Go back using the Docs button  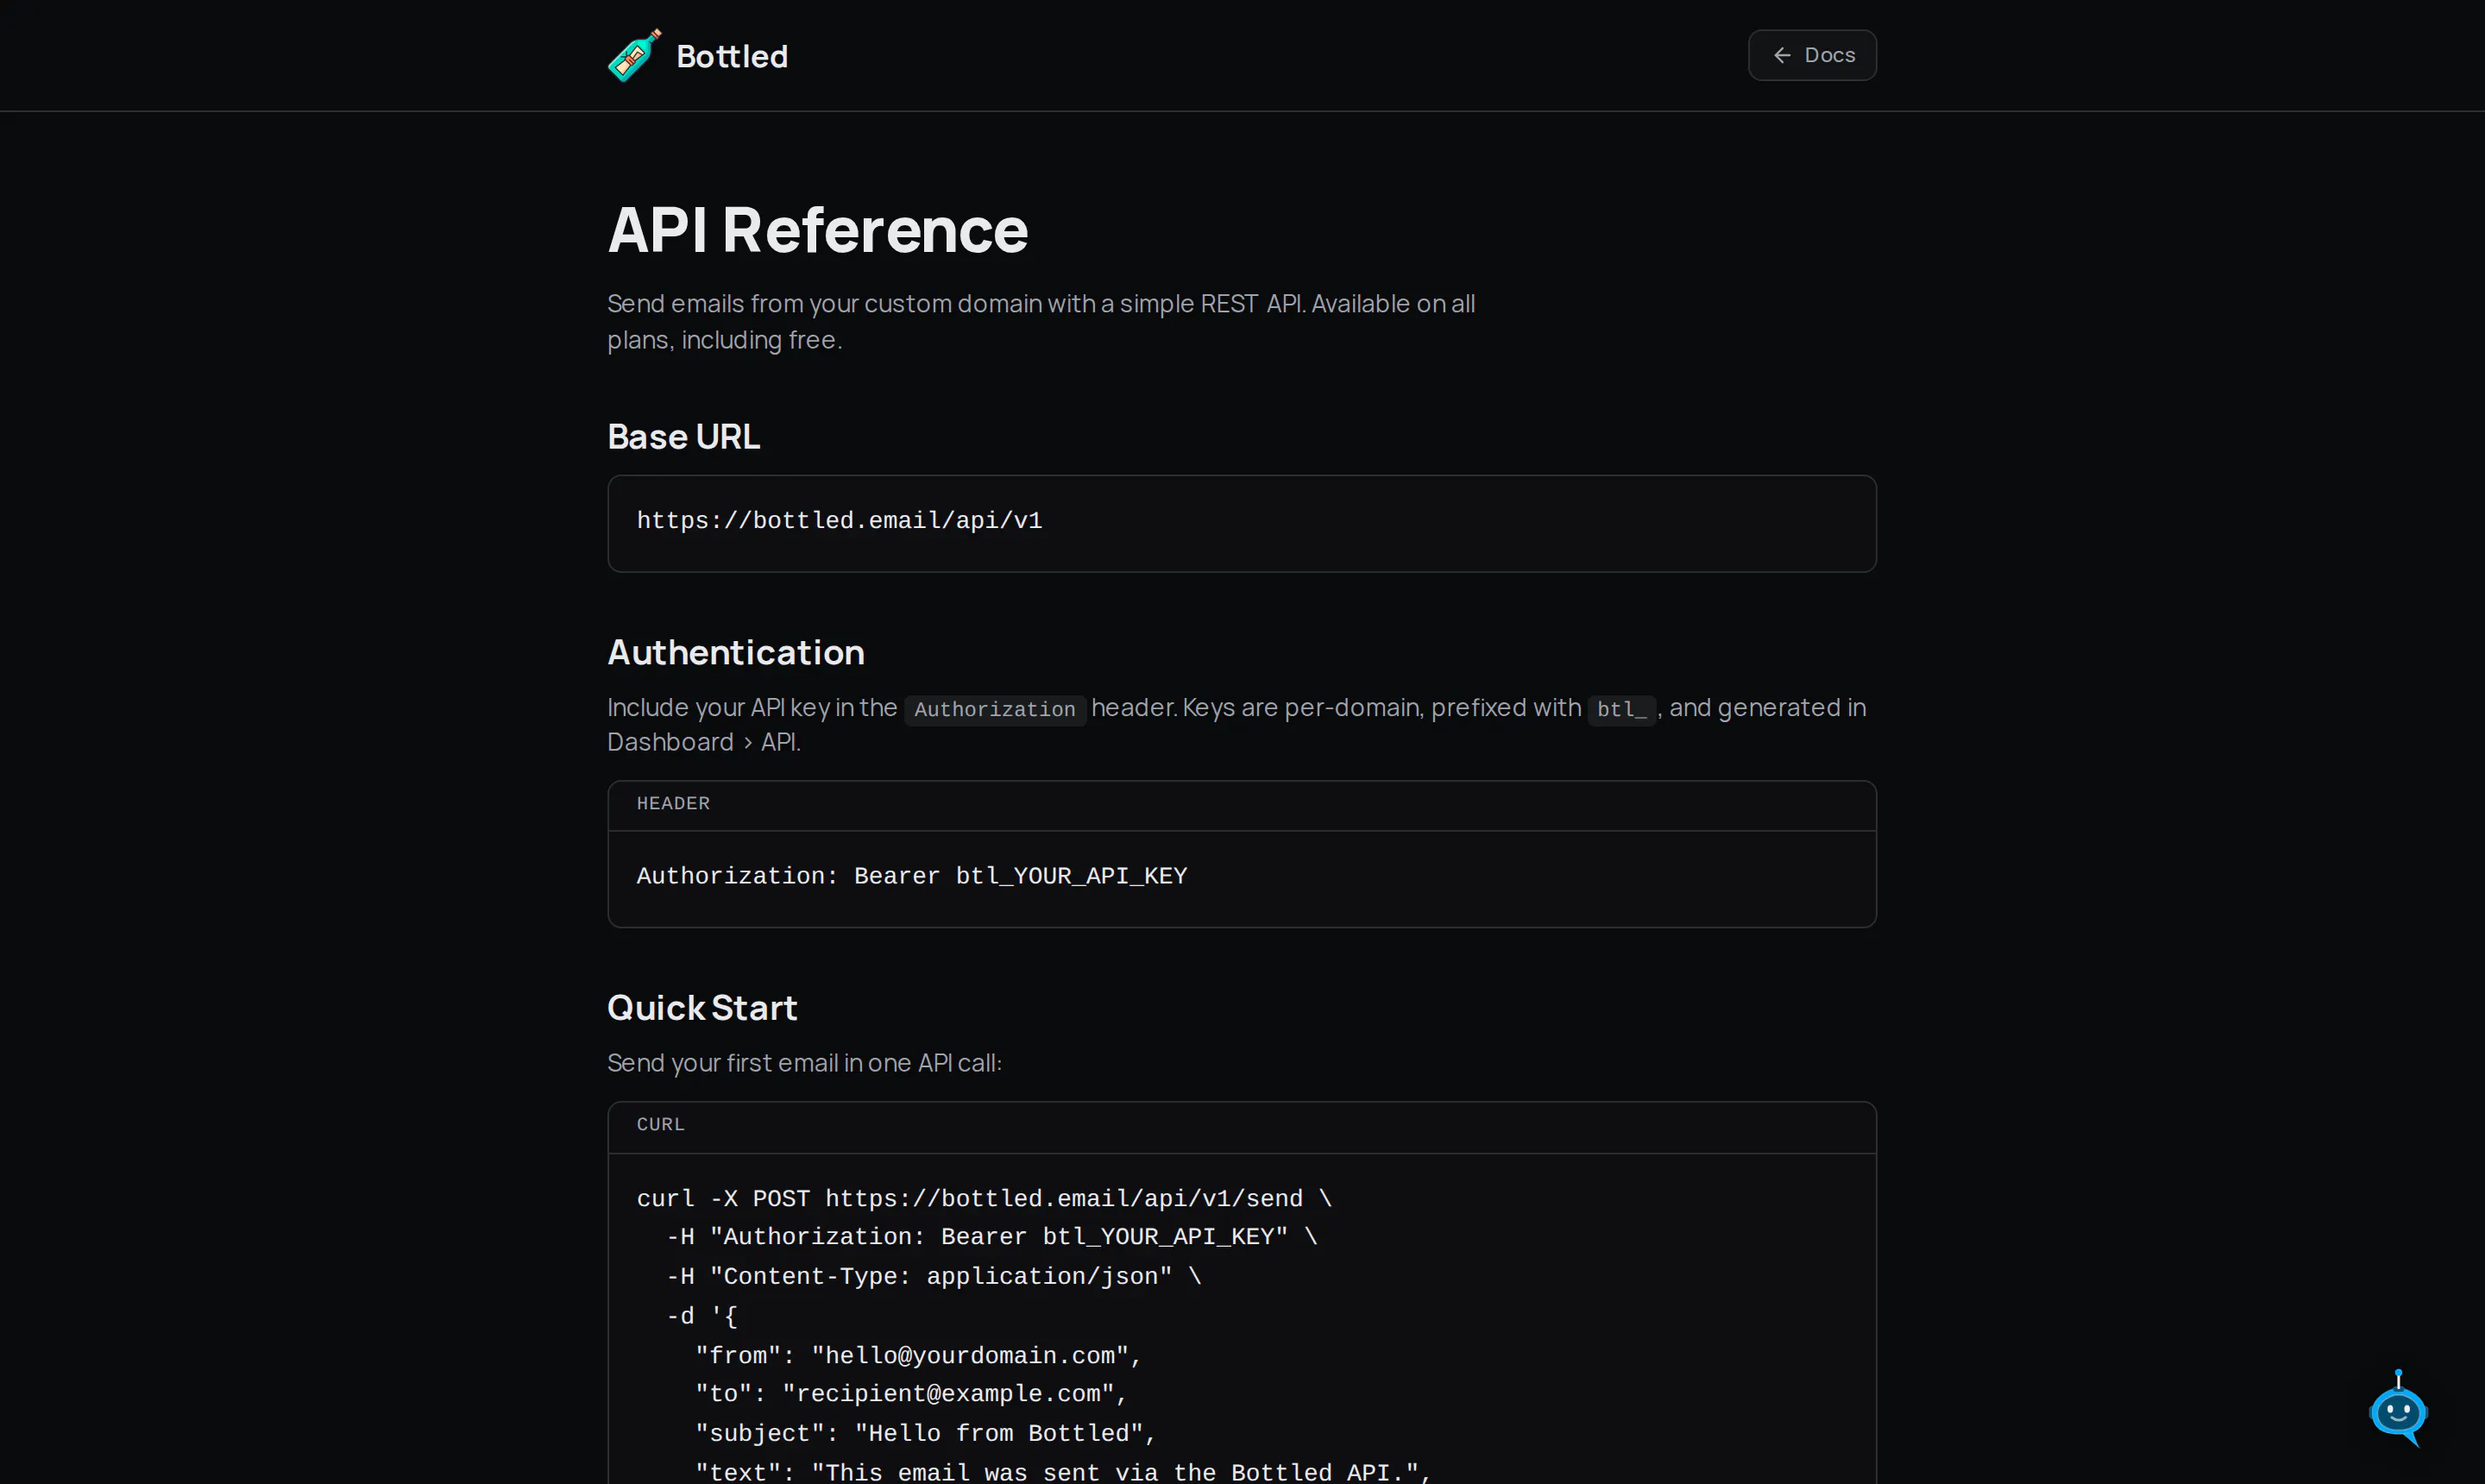pos(1812,55)
